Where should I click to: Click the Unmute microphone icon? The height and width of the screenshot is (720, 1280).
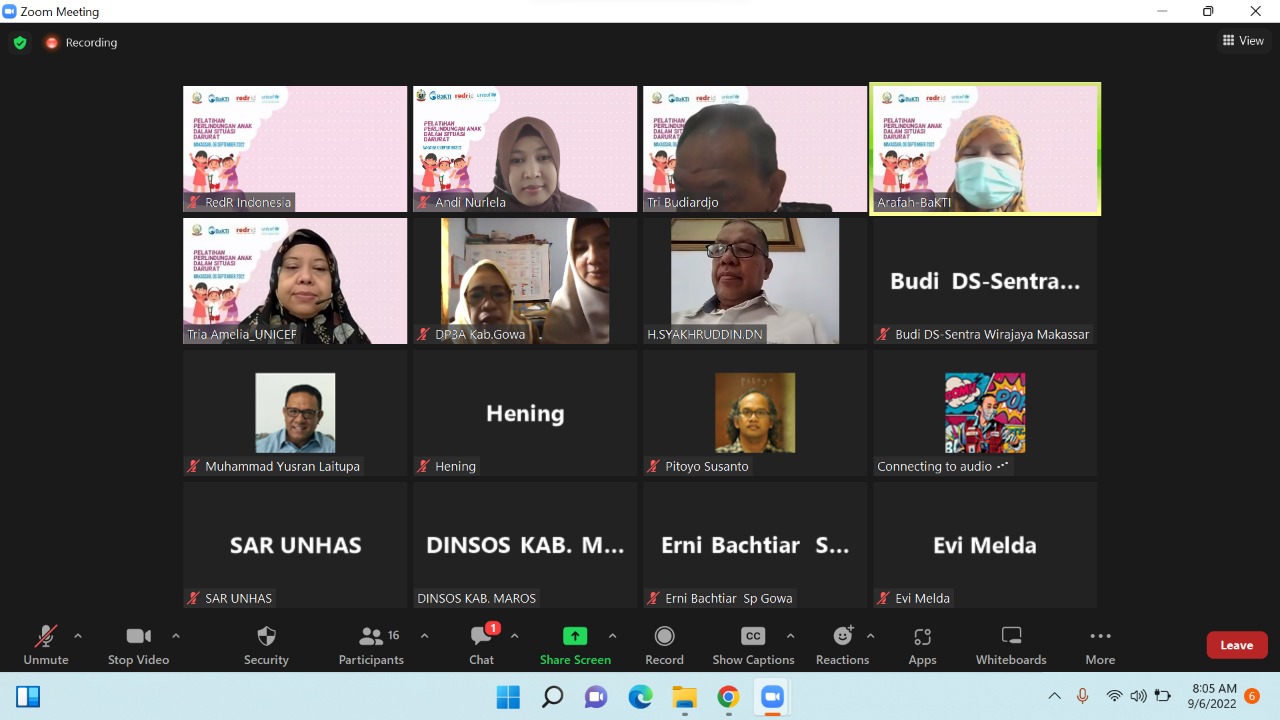46,636
